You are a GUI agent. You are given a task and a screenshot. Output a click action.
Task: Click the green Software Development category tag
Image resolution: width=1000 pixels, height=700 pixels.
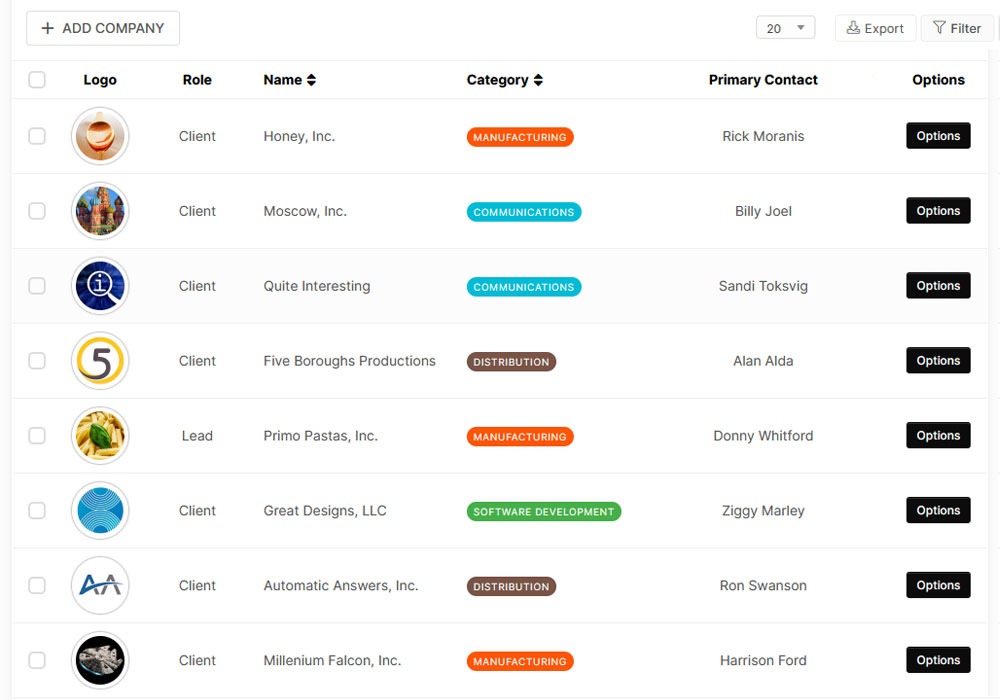coord(543,511)
